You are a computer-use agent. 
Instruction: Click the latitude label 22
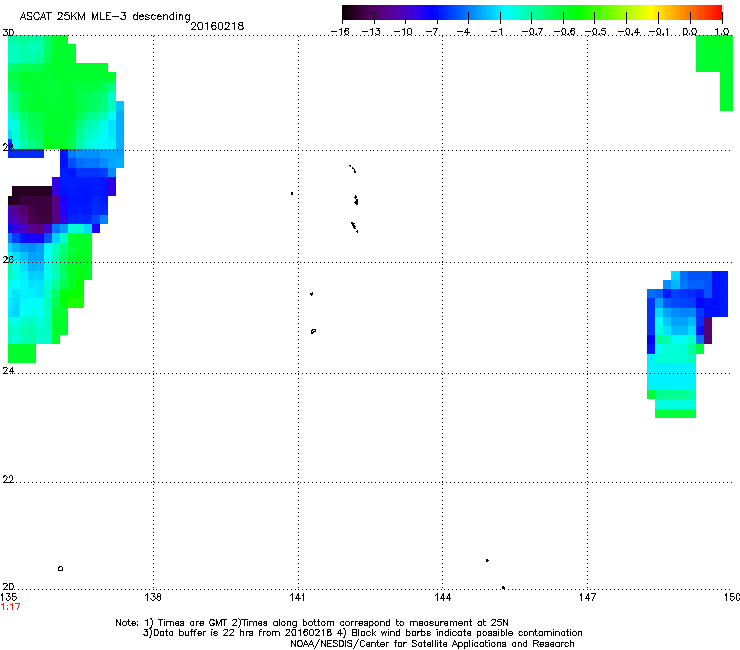[x=8, y=479]
